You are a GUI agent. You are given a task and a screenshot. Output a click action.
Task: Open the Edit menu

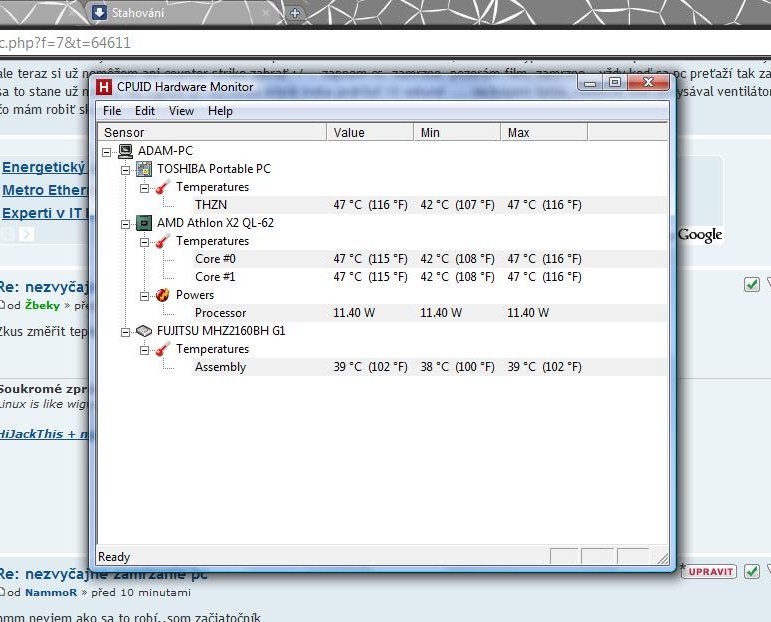(x=145, y=111)
